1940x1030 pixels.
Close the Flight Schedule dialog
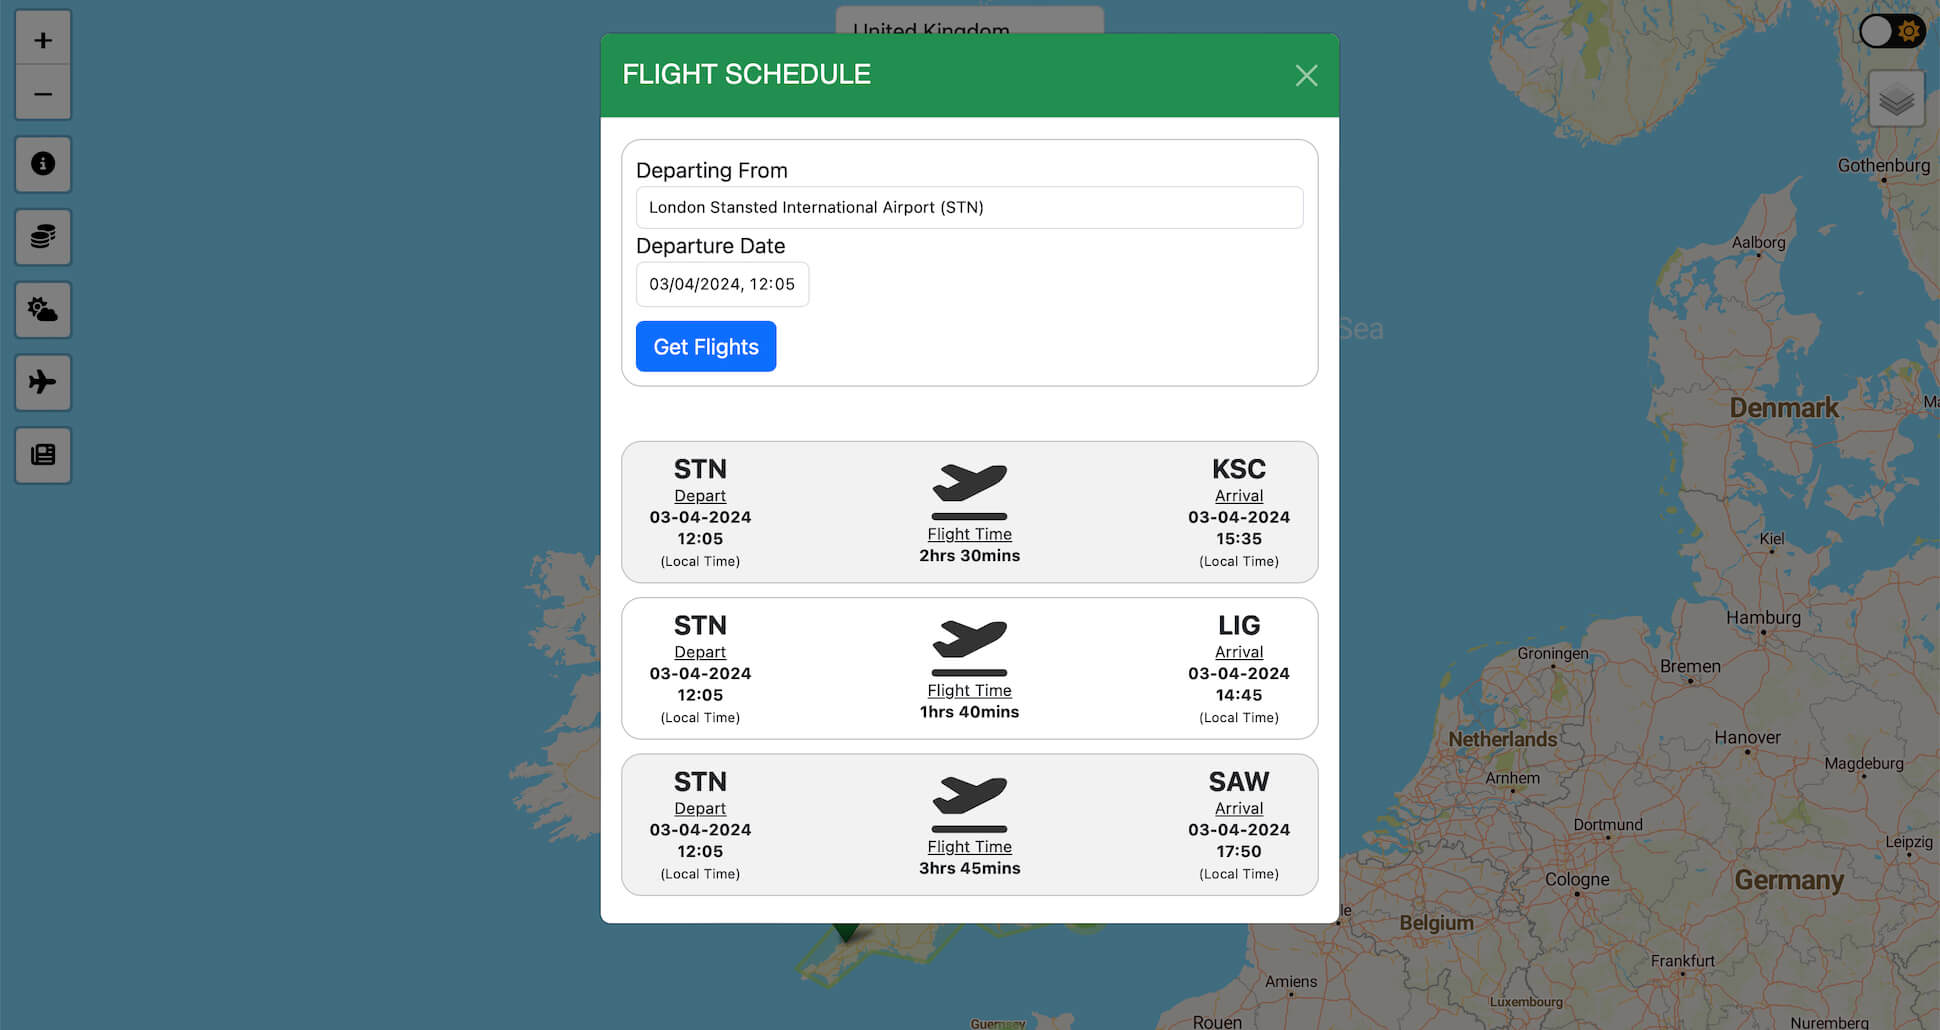(x=1306, y=76)
